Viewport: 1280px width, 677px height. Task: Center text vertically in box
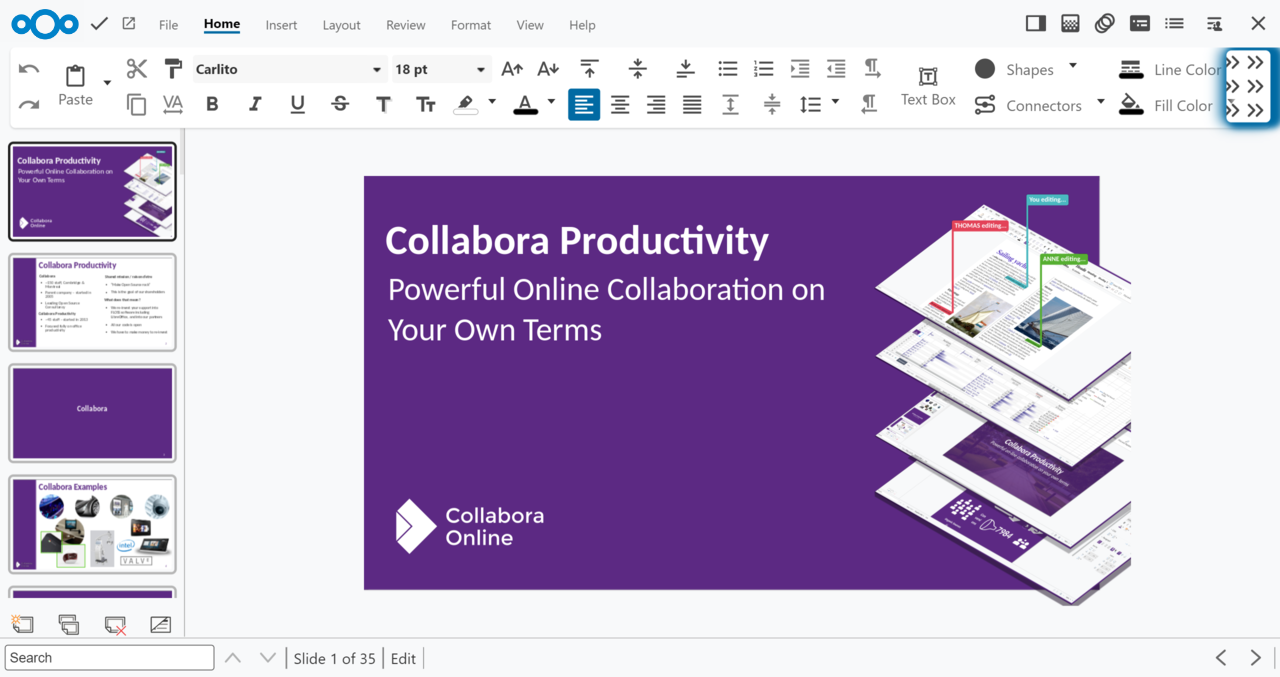pos(637,69)
